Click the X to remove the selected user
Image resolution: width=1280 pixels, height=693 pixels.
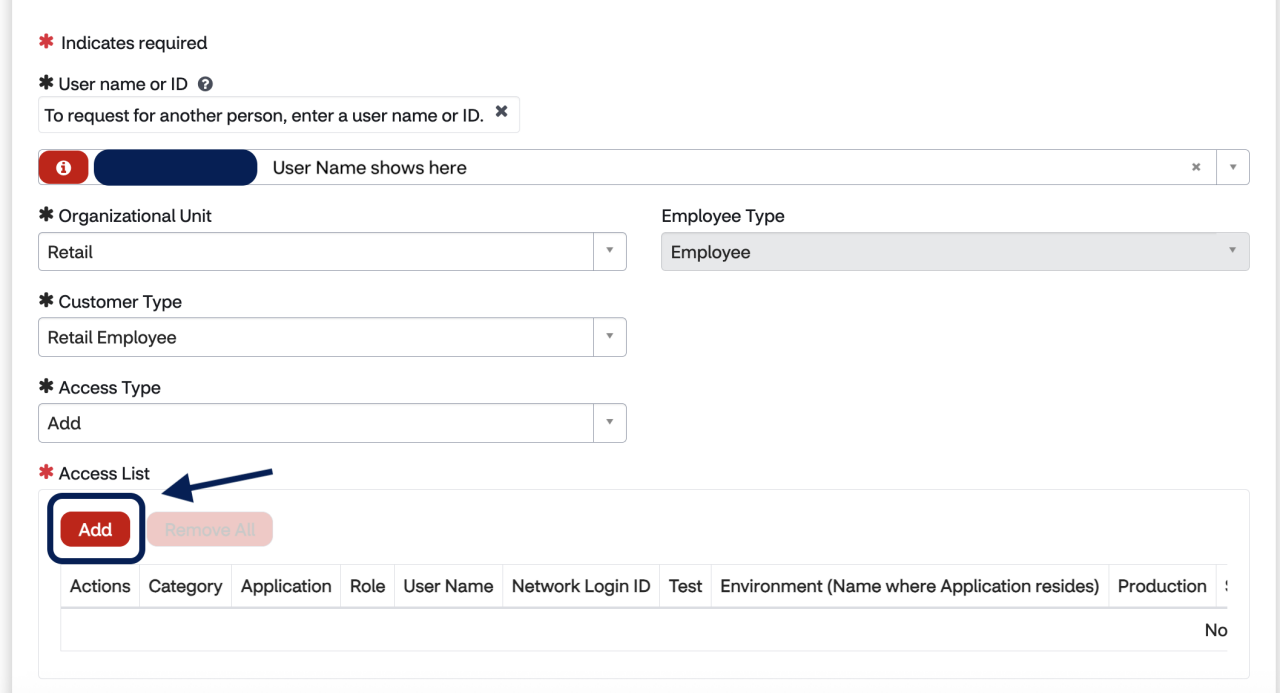(x=1196, y=167)
